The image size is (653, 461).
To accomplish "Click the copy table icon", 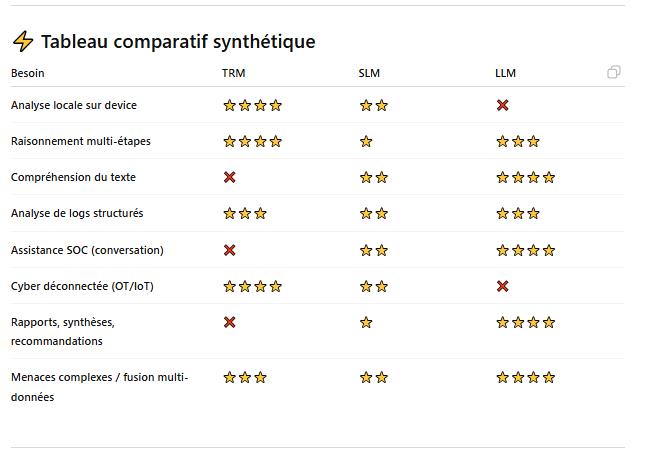I will 614,72.
